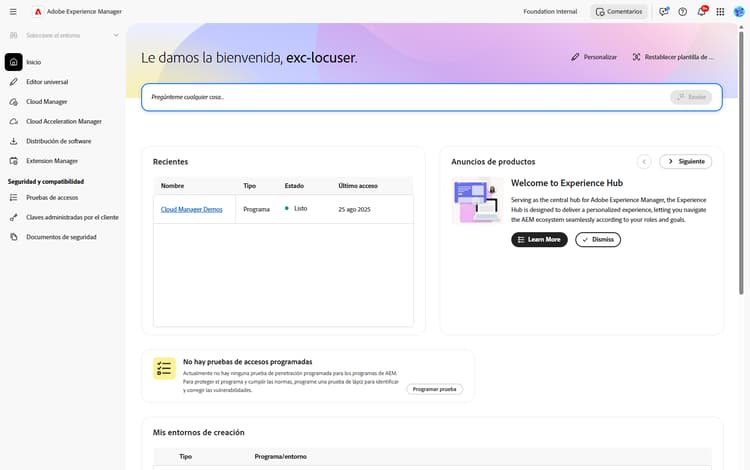
Task: Click the Learn More button
Action: click(x=539, y=240)
